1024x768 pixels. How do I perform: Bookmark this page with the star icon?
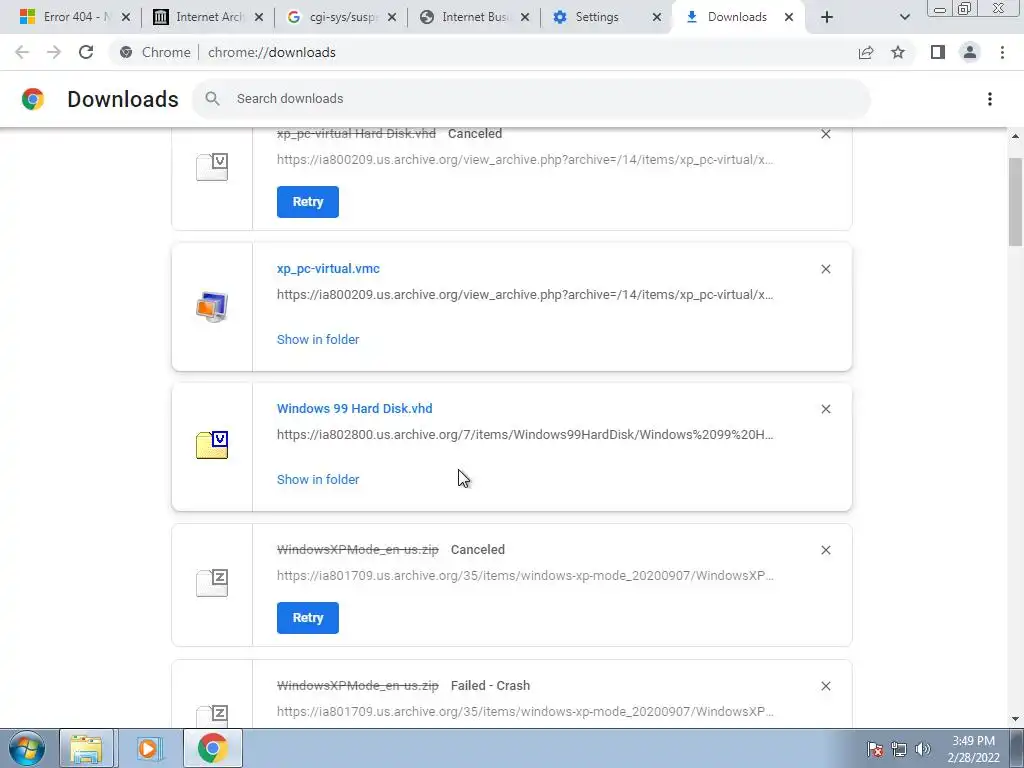898,52
